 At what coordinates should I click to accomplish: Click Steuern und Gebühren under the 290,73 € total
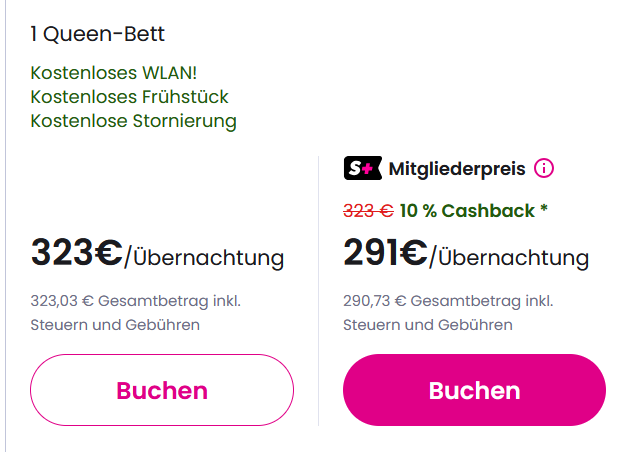(428, 324)
